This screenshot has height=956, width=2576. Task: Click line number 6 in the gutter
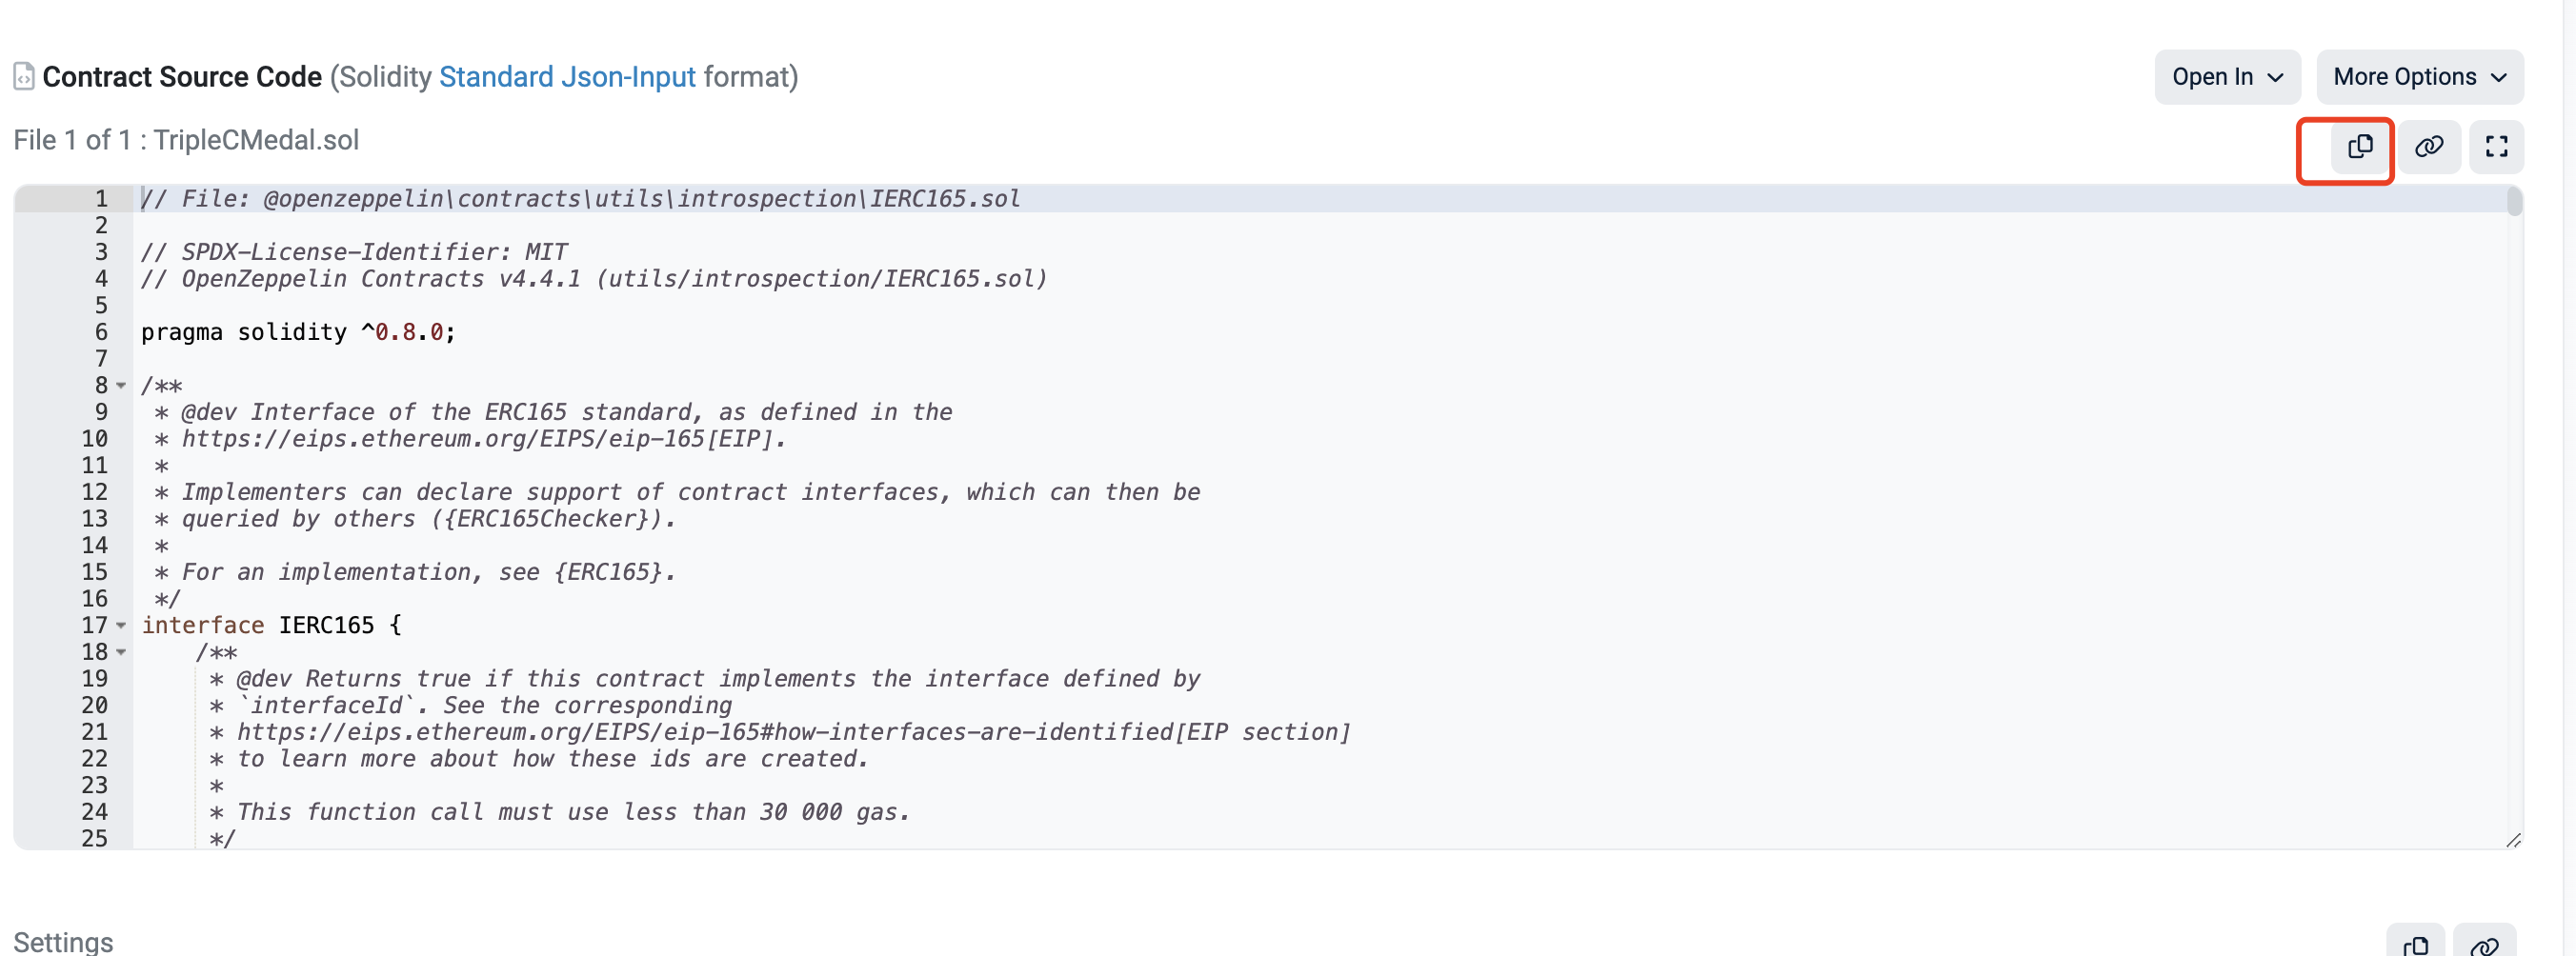click(101, 332)
